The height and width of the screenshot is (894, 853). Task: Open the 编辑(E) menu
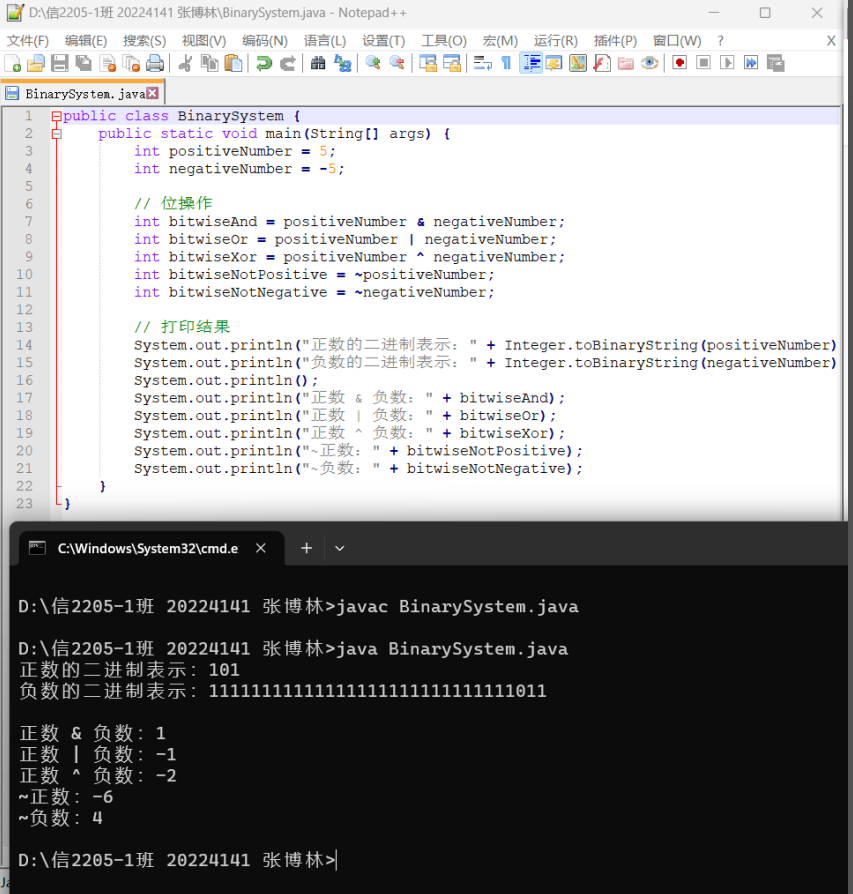(x=86, y=41)
